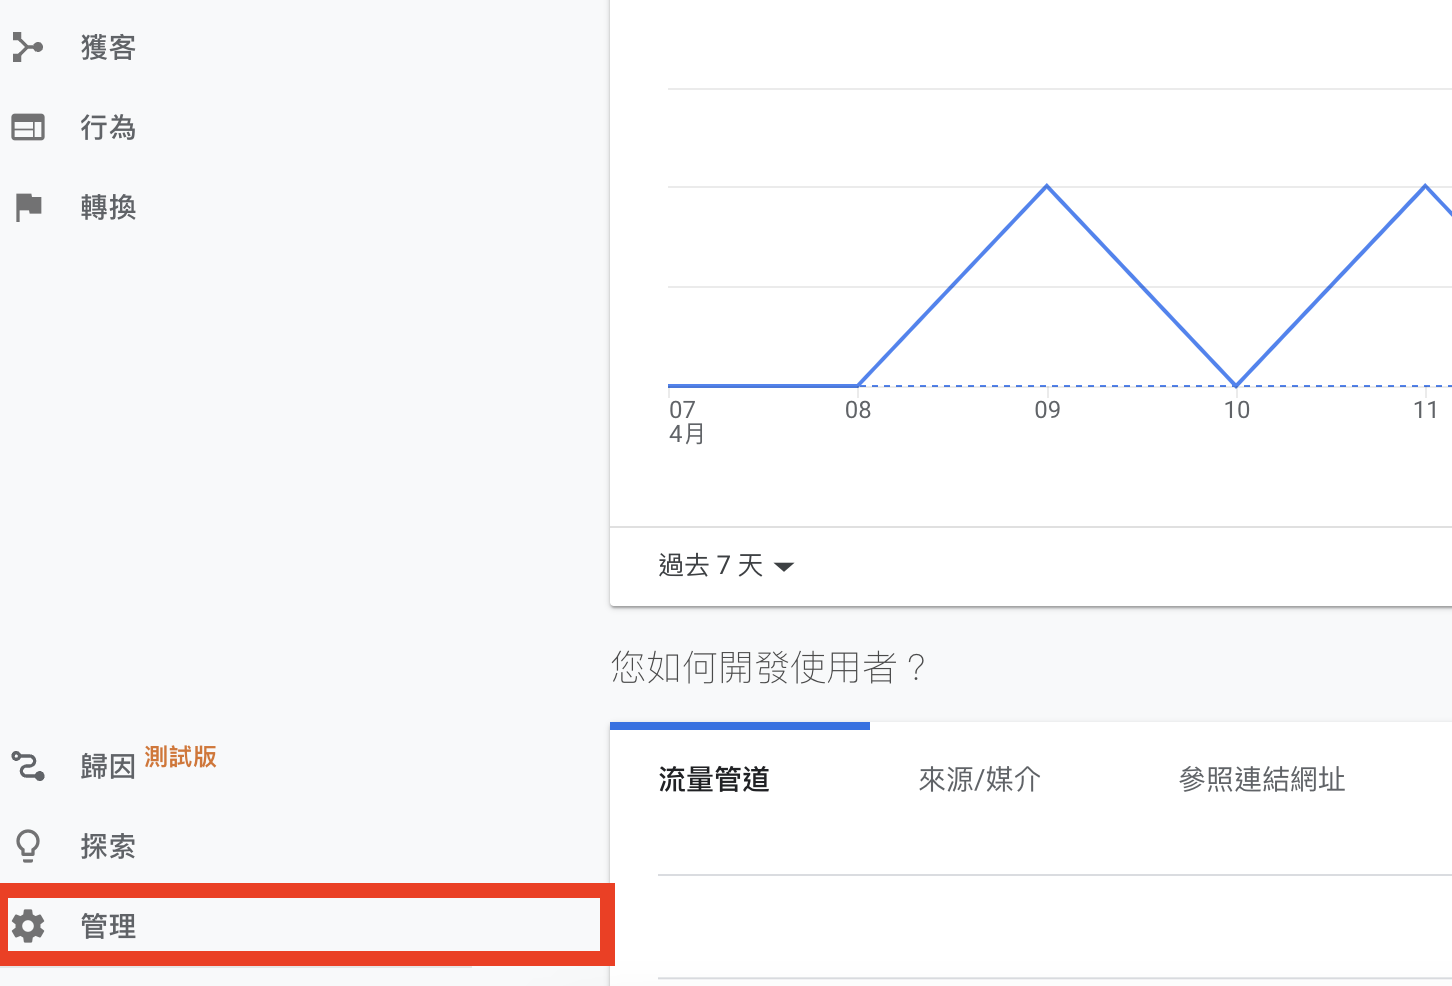Click the 過去 7 天 dropdown arrow

[x=784, y=567]
